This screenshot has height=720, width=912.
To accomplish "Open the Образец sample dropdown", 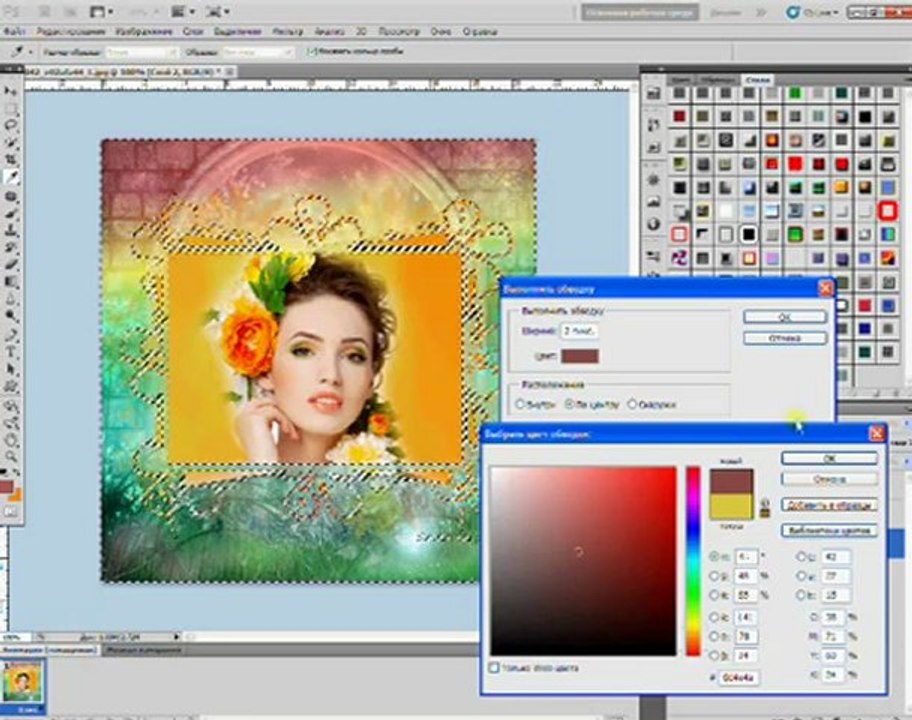I will [x=258, y=52].
